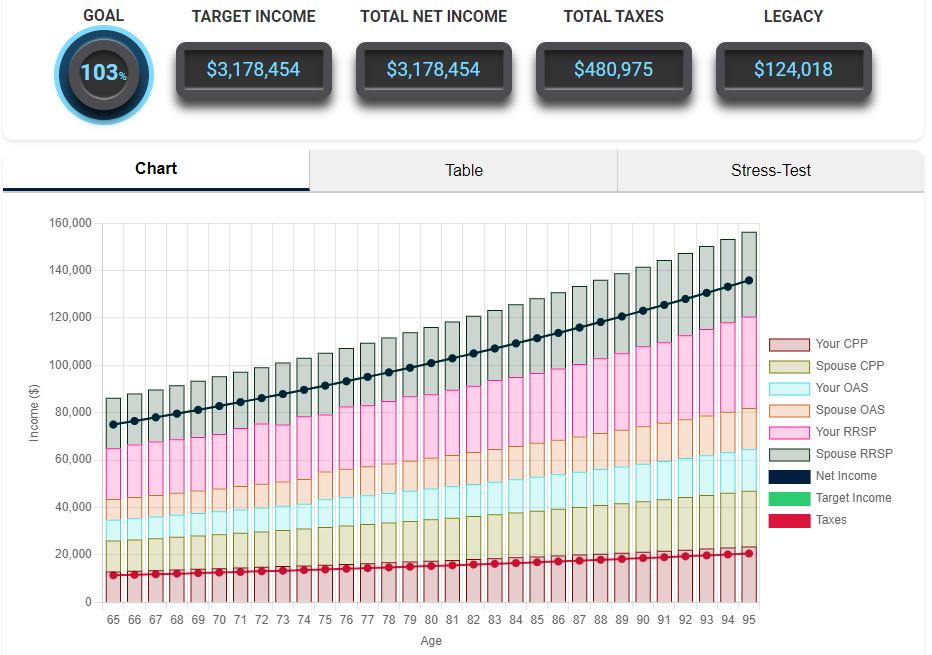Image resolution: width=932 pixels, height=655 pixels.
Task: Click the 103% goal gauge
Action: tap(103, 73)
